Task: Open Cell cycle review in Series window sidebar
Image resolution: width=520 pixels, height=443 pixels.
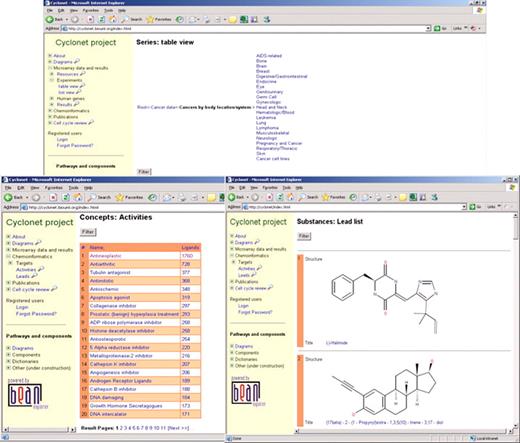Action: coord(70,123)
